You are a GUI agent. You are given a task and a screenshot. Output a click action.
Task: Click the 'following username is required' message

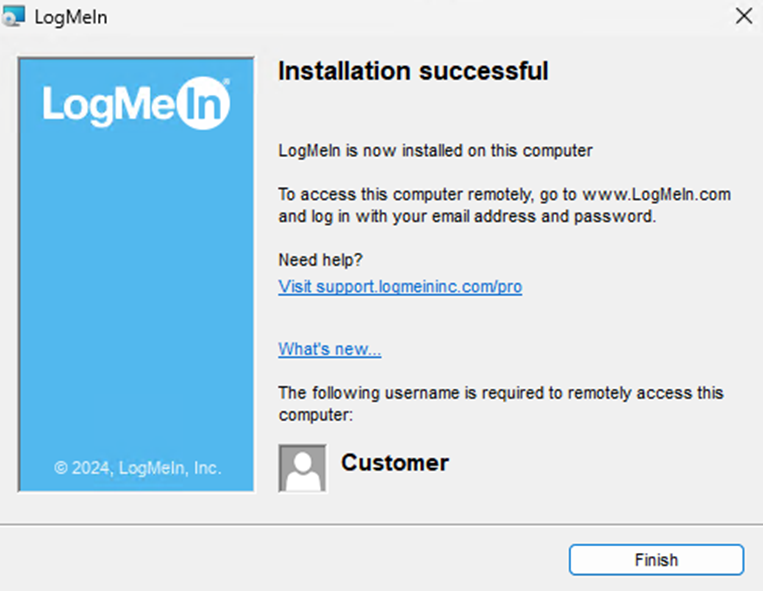(500, 393)
